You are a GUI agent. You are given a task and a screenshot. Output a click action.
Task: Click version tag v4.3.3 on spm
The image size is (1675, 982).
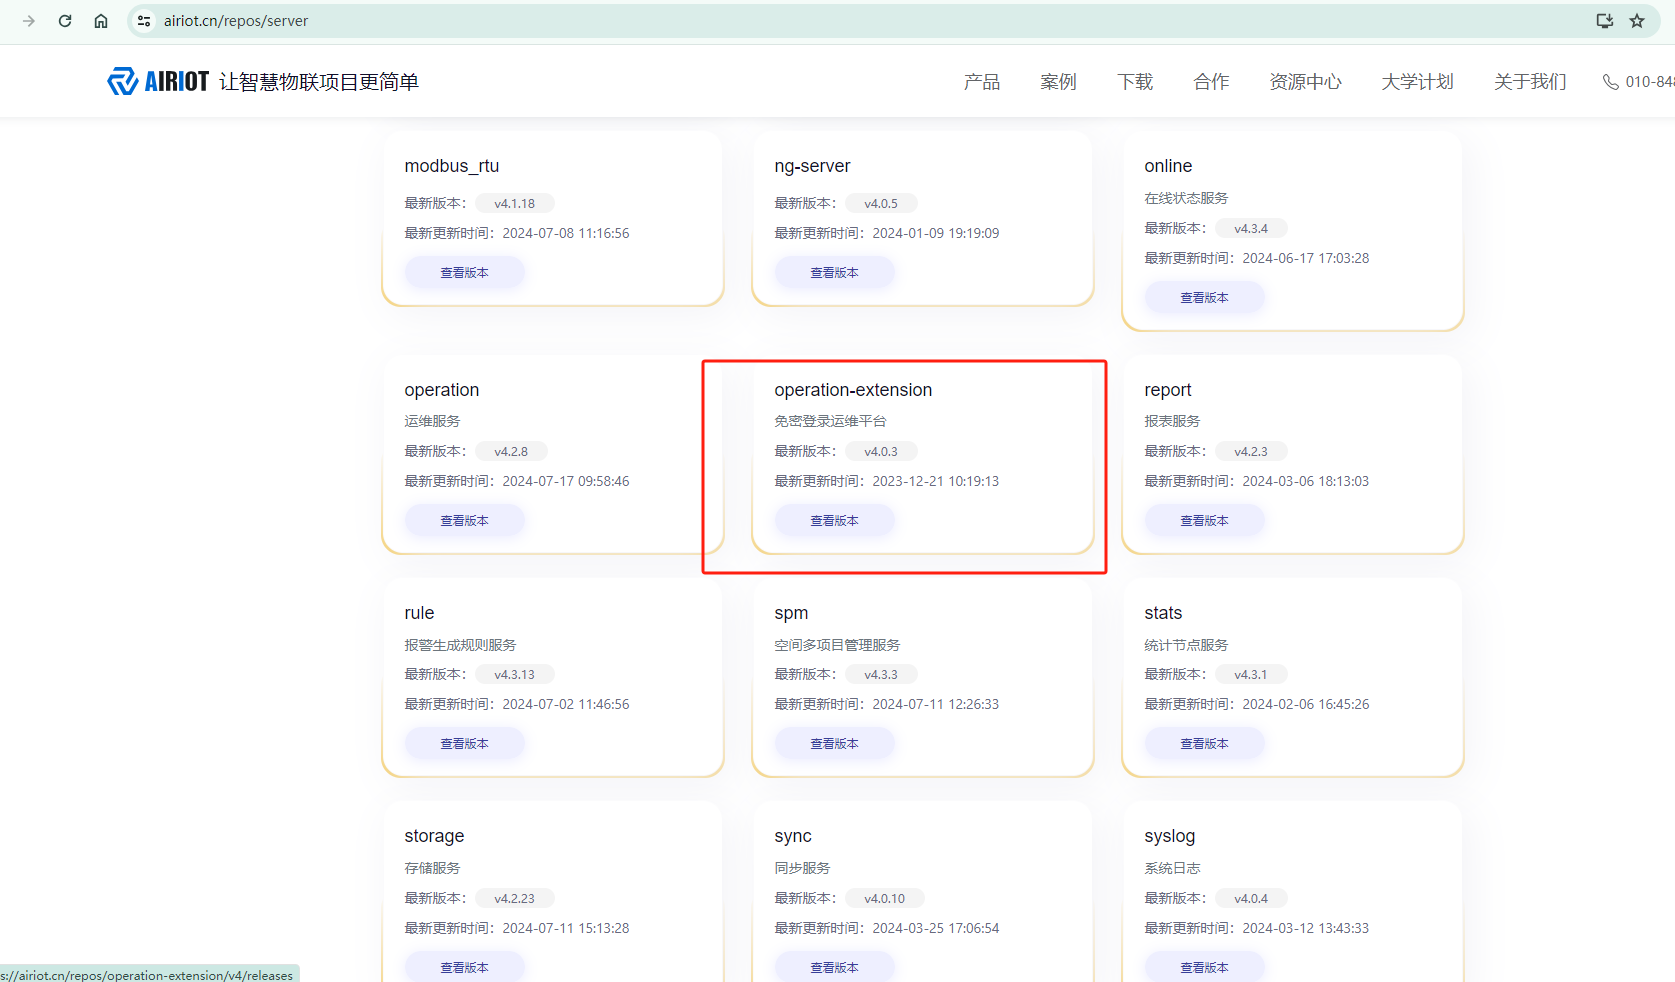point(881,674)
